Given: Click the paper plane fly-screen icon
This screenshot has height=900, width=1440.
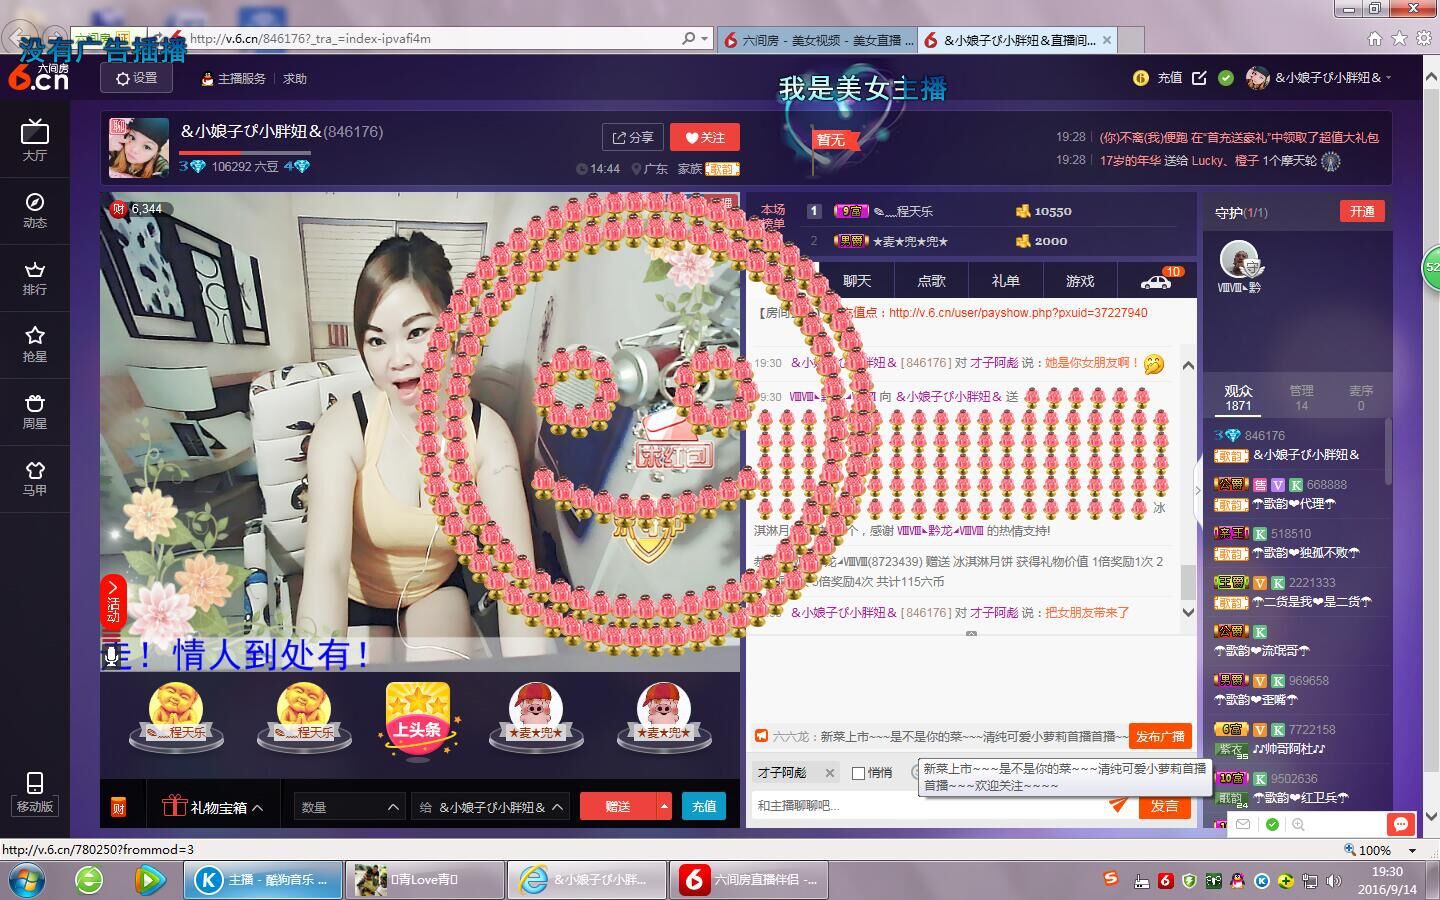Looking at the screenshot, I should (1117, 804).
